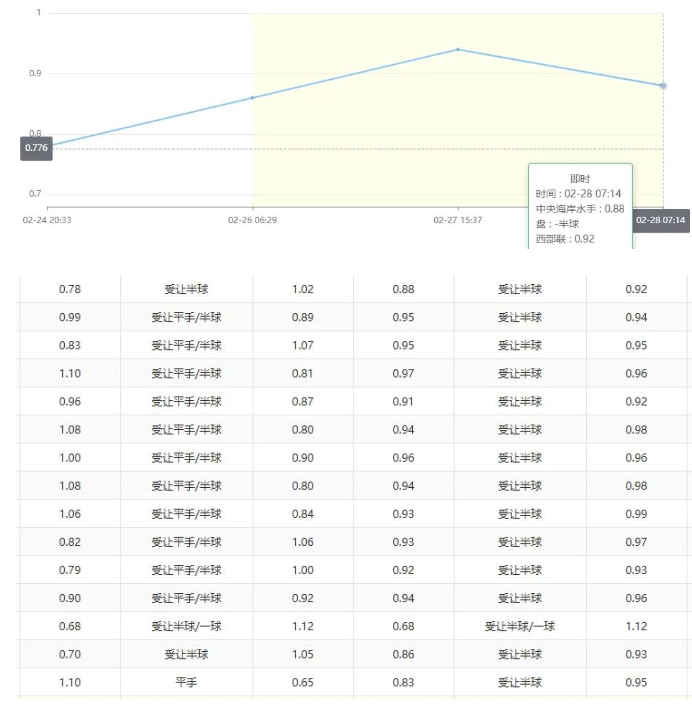692x705 pixels.
Task: Click the last data point on the line
Action: (x=663, y=86)
